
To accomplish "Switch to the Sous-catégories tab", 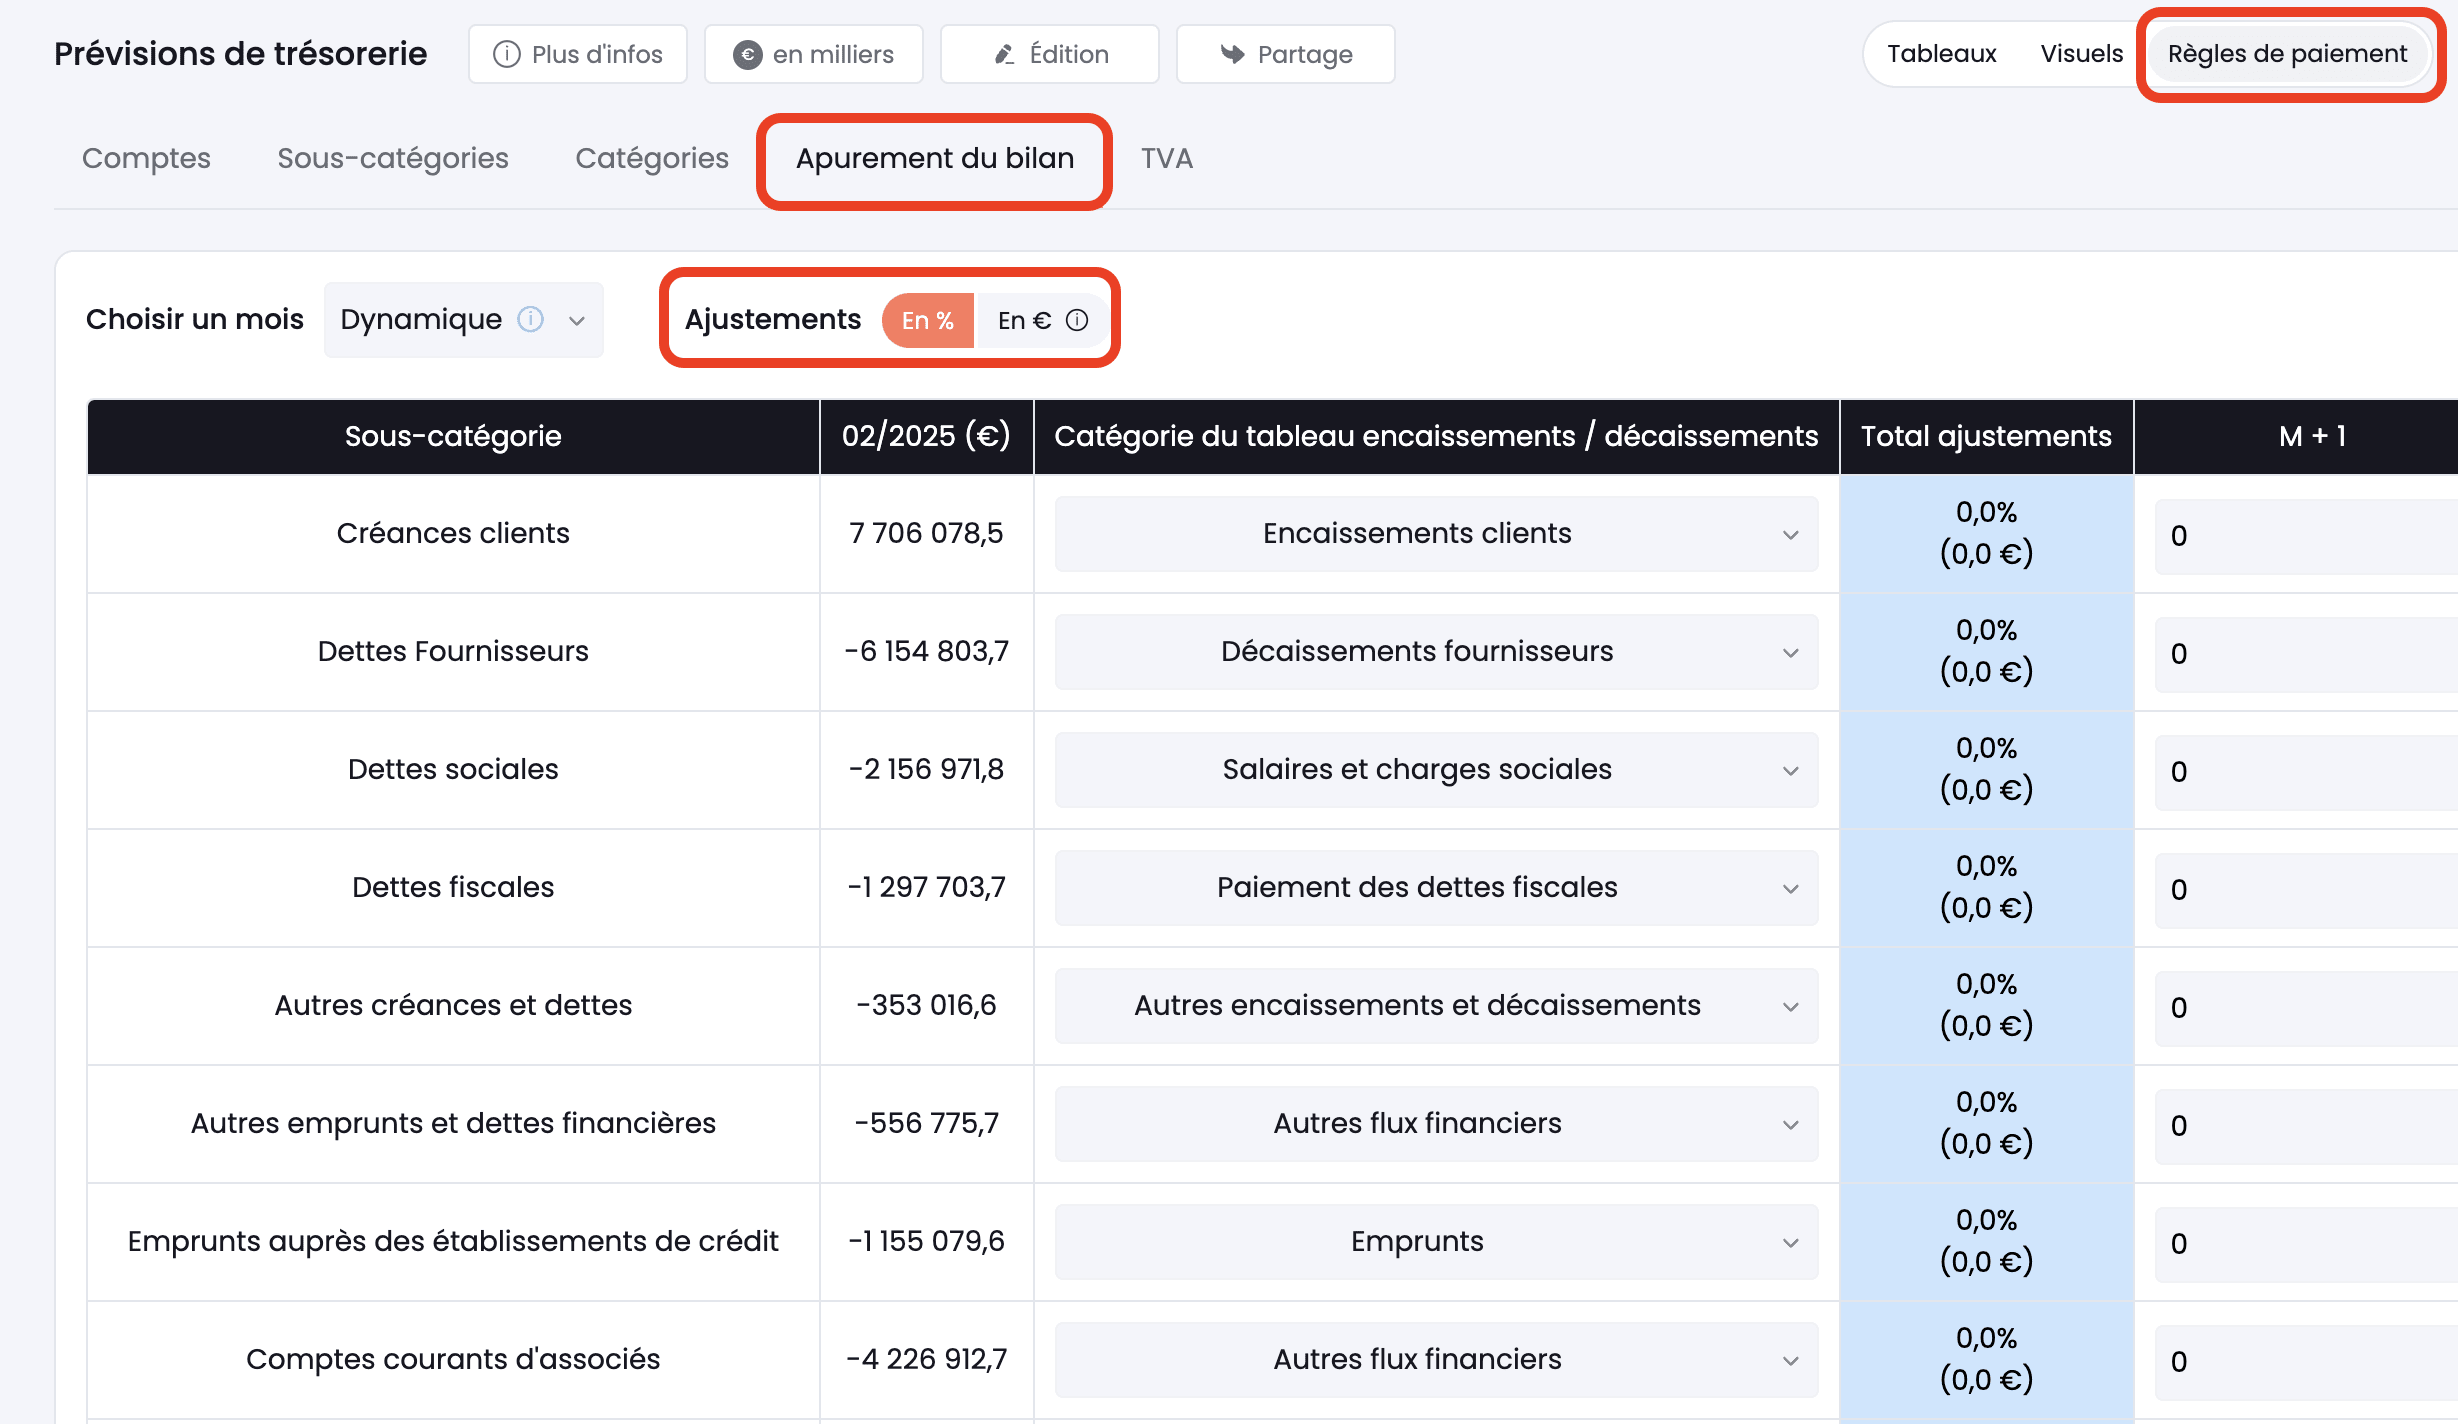I will 393,158.
